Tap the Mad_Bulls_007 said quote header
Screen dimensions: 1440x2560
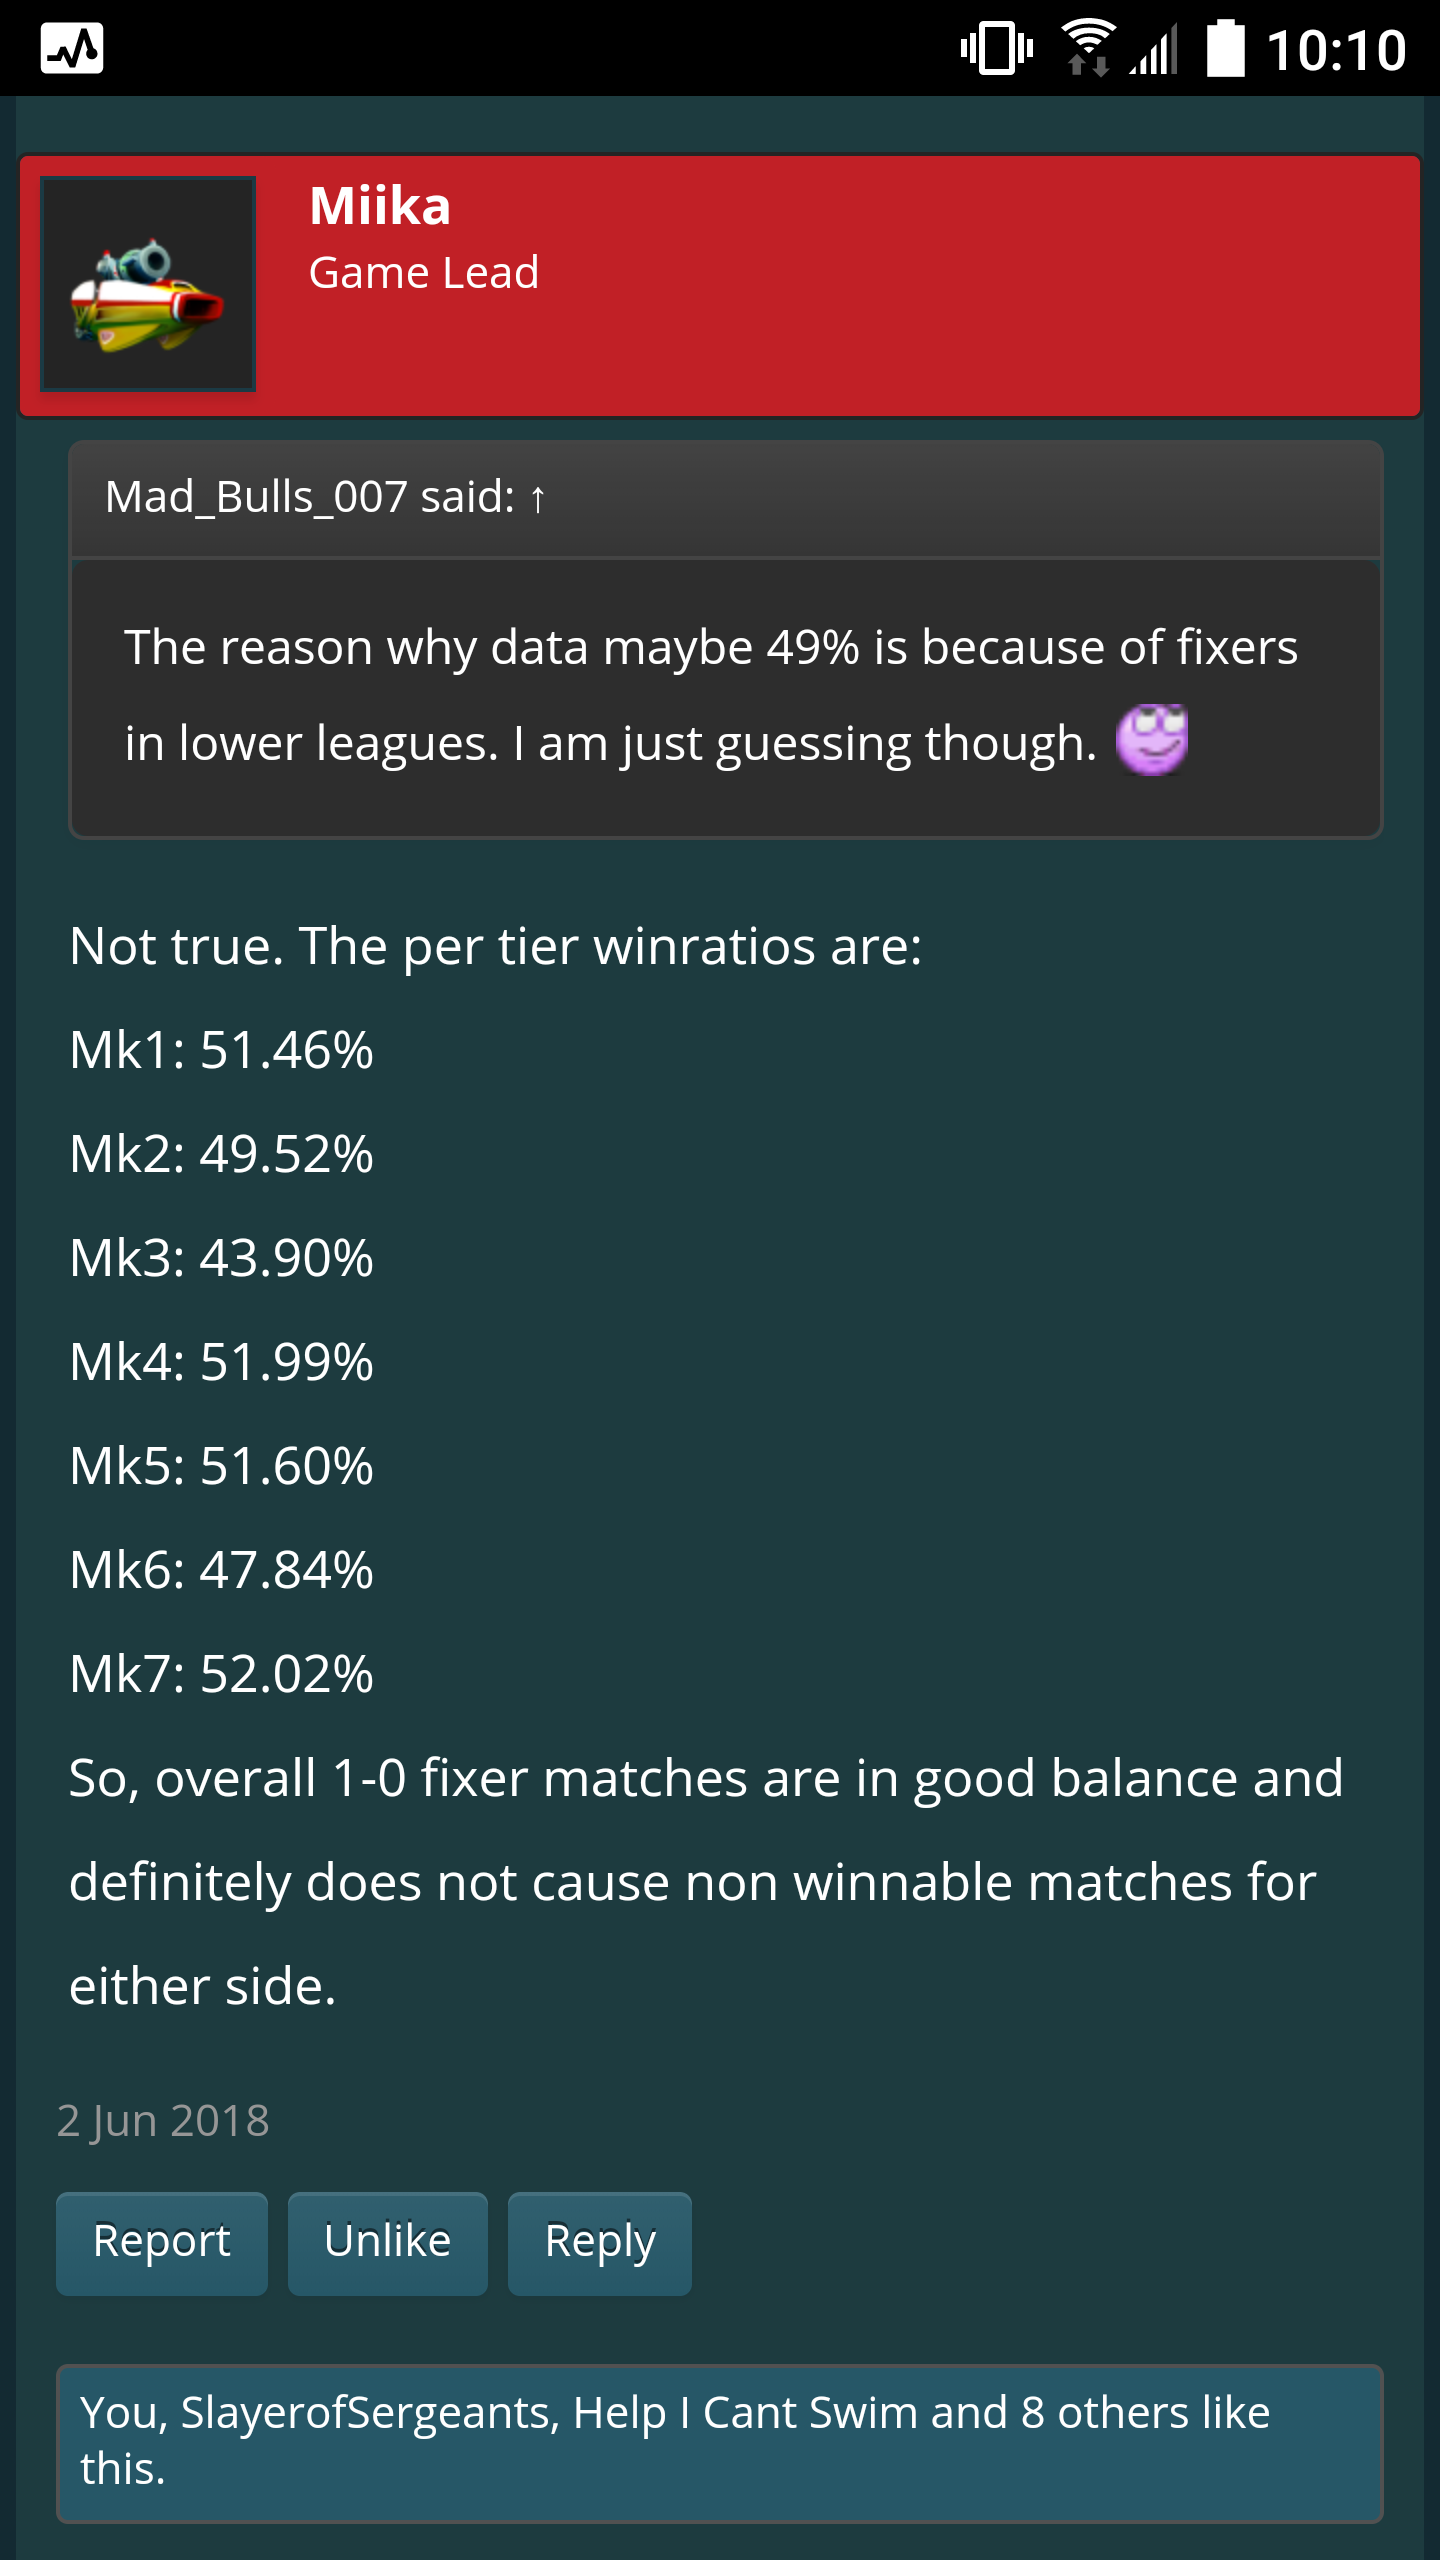click(310, 498)
